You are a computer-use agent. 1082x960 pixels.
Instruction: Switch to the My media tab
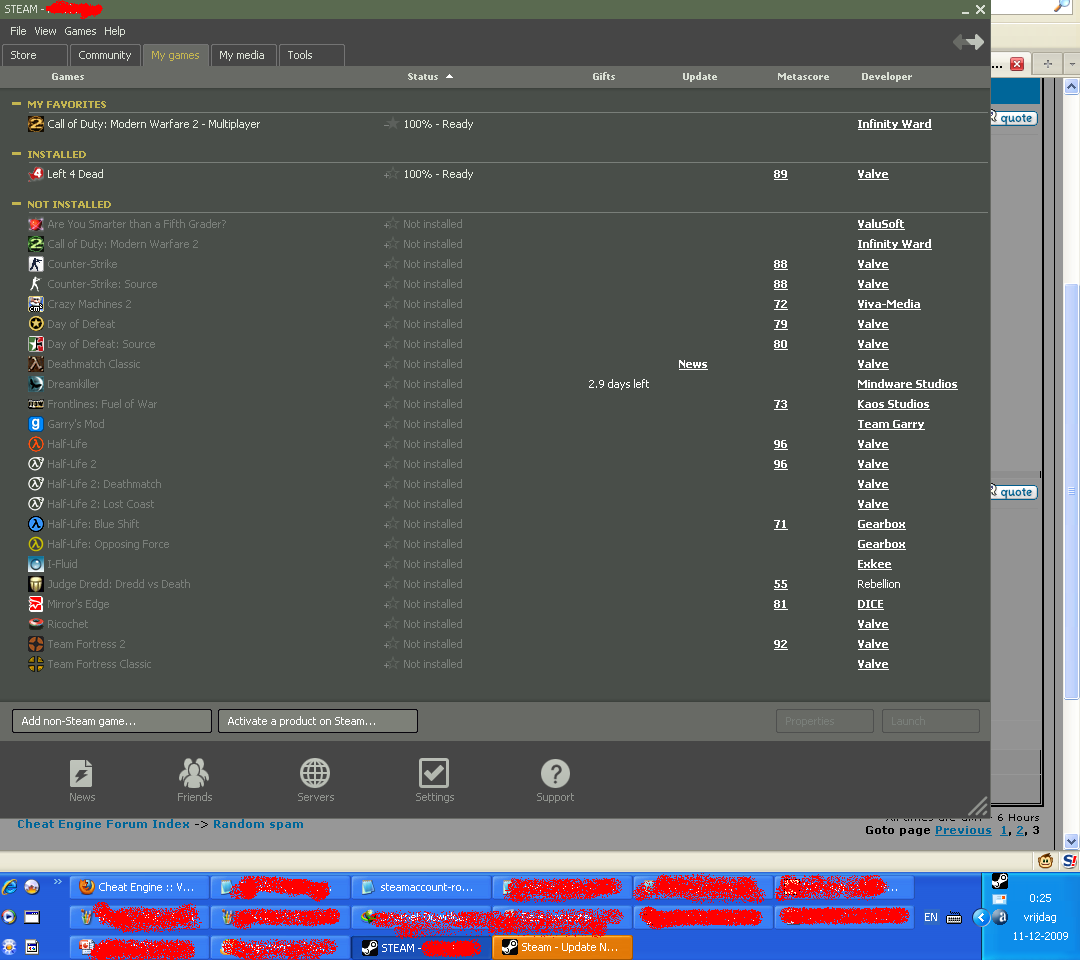coord(243,55)
